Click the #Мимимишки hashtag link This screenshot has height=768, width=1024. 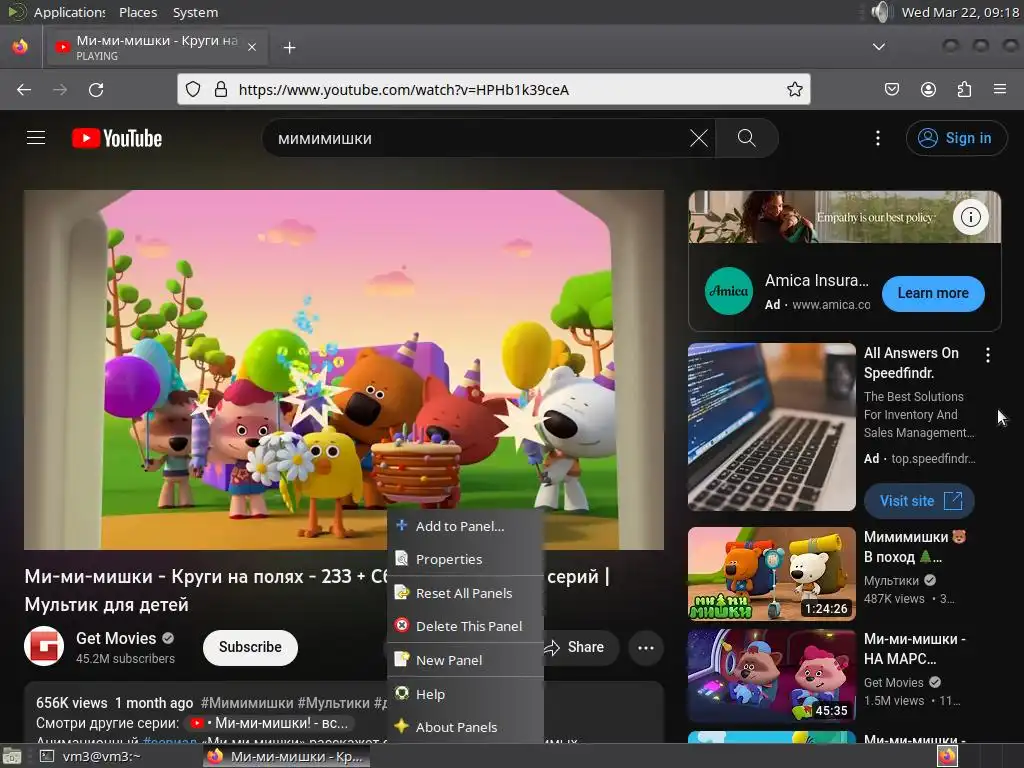tap(247, 703)
